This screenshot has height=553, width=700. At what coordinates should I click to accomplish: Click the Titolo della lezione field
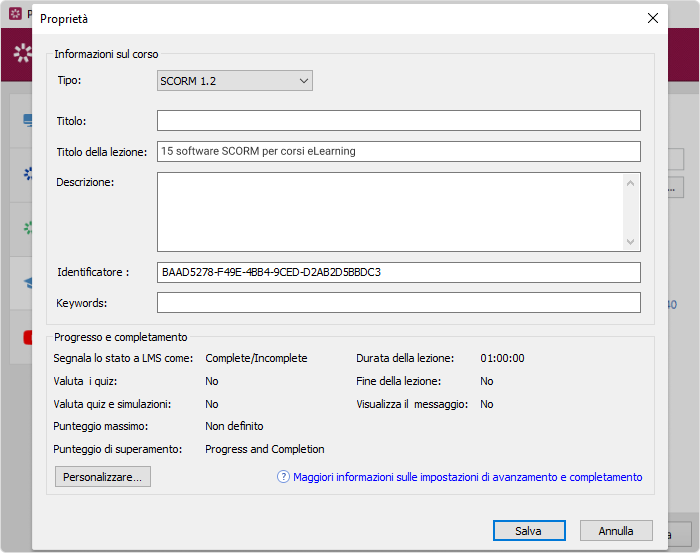coord(399,151)
